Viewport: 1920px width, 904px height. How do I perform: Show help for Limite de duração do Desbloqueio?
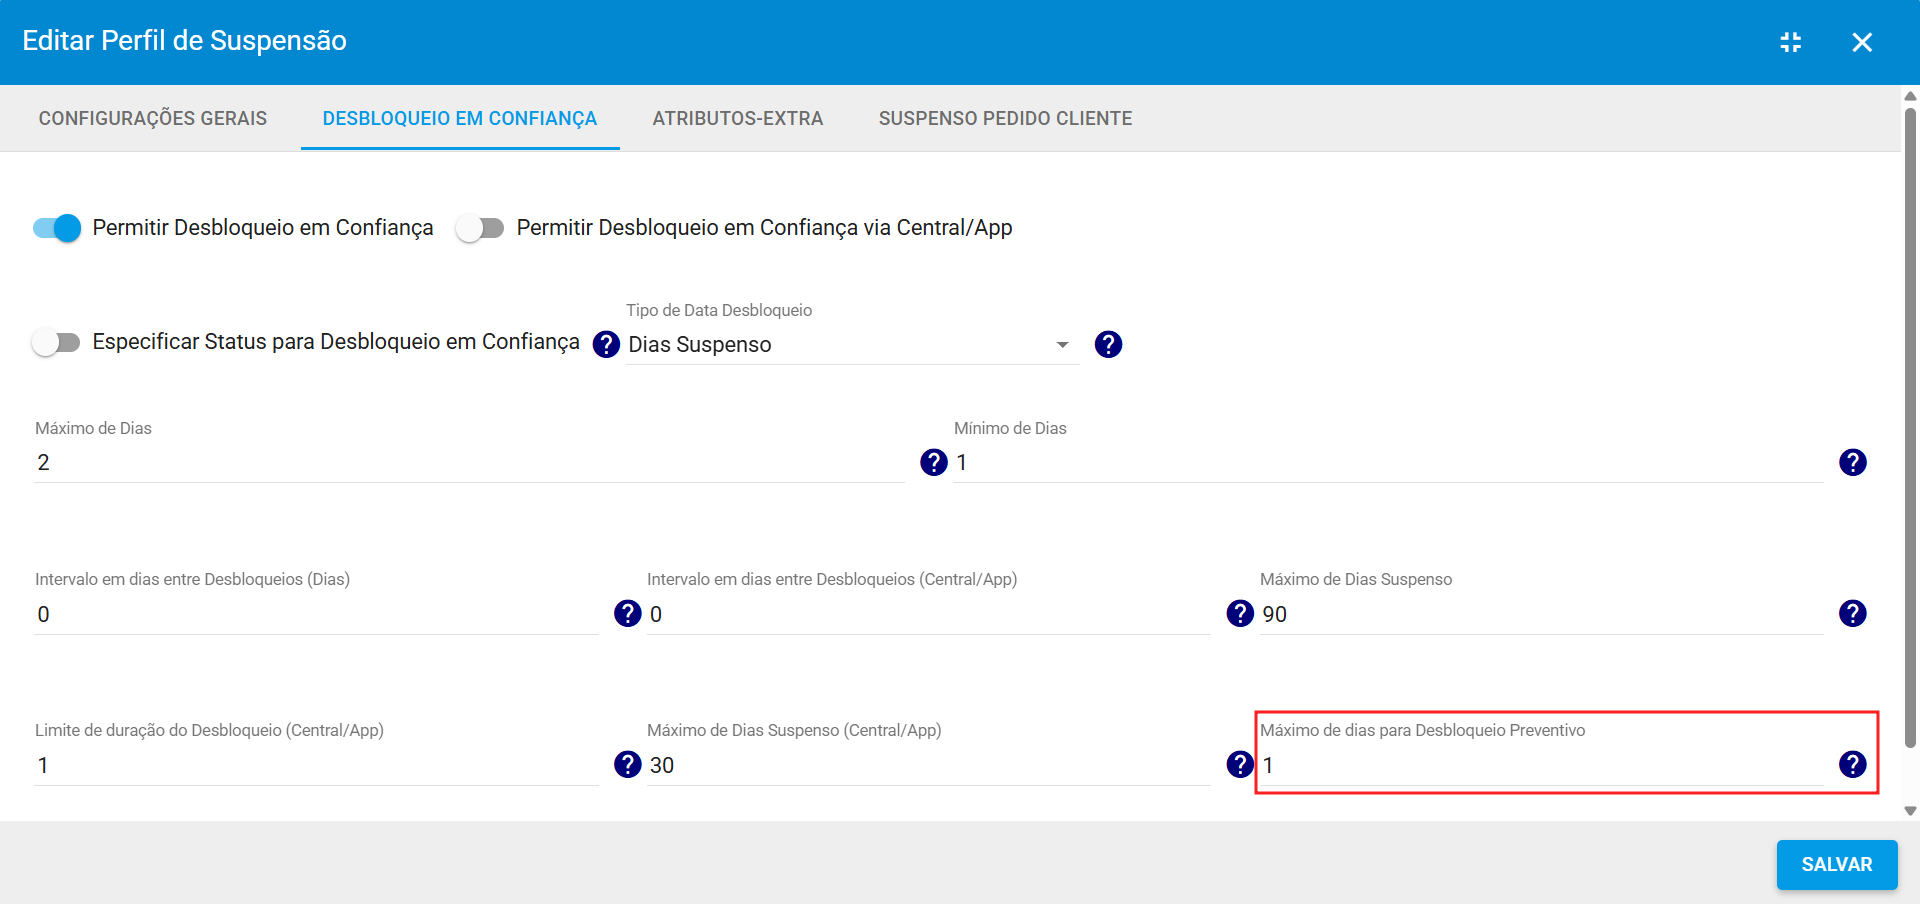pos(627,764)
